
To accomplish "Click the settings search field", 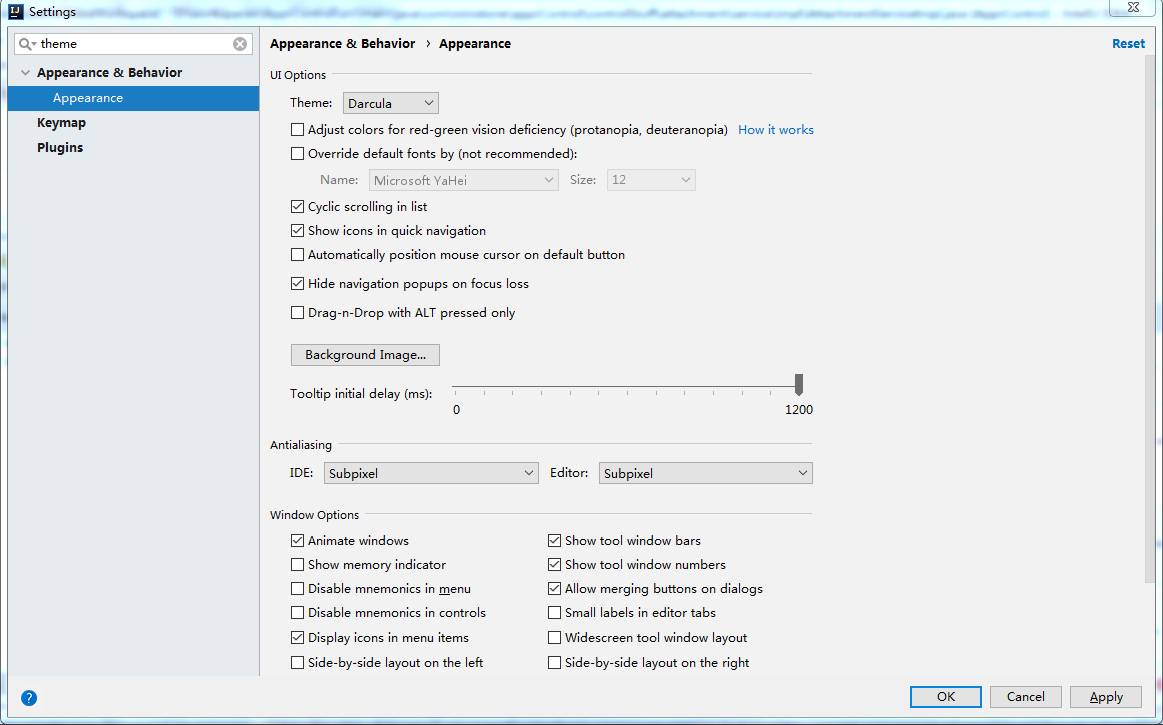I will (x=134, y=44).
